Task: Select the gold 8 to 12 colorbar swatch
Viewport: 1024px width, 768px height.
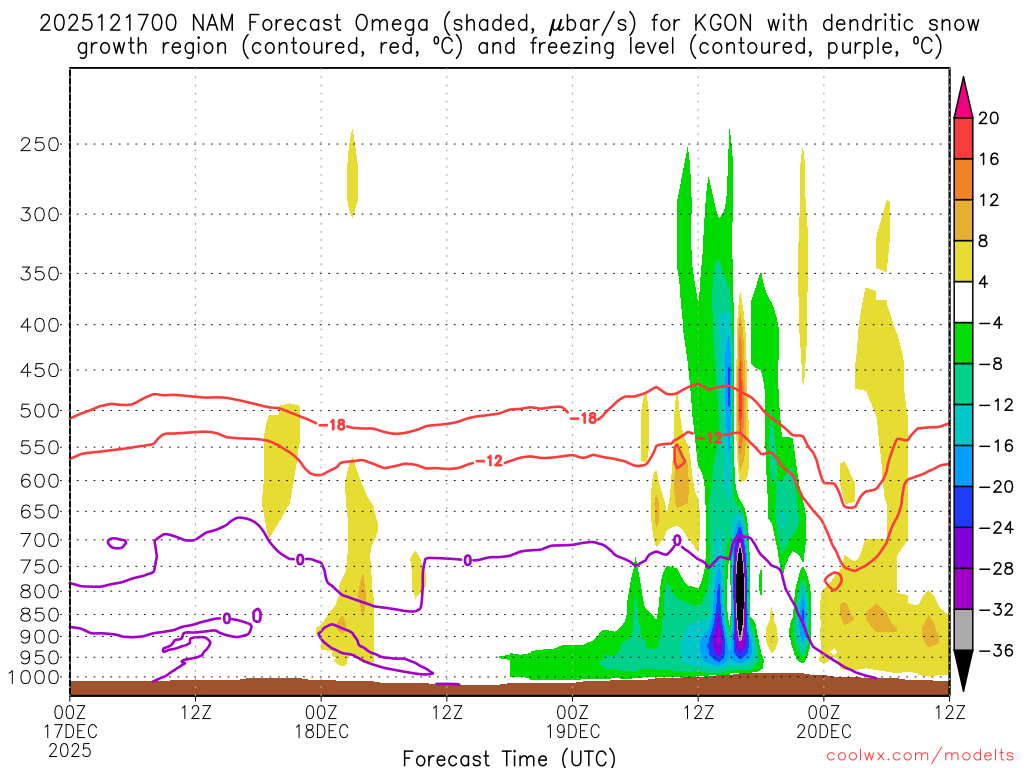Action: click(963, 220)
